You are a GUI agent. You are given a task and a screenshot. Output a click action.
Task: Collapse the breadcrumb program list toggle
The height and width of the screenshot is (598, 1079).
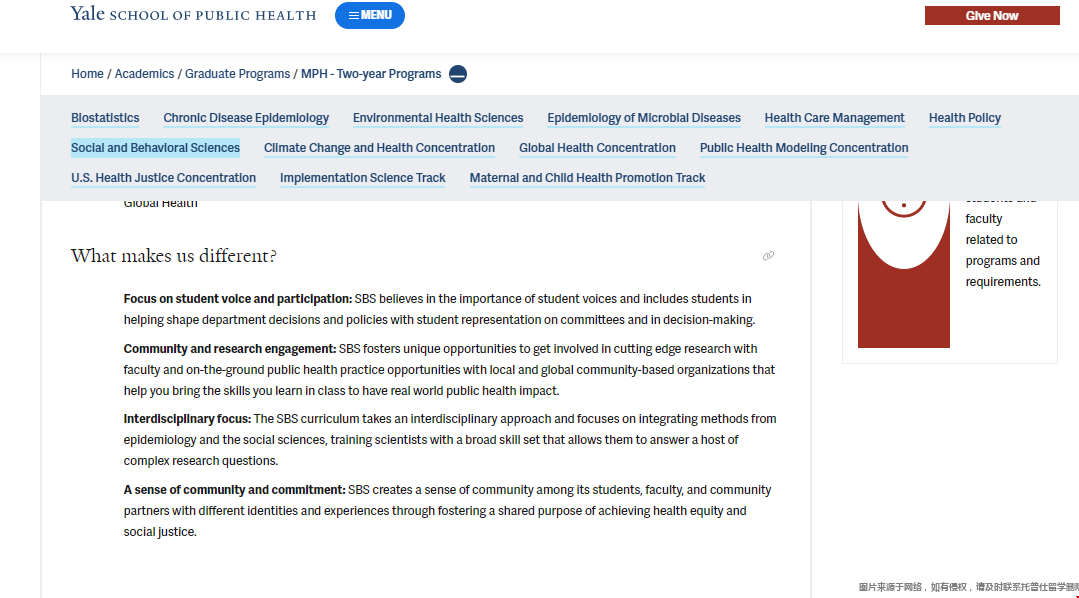click(458, 74)
